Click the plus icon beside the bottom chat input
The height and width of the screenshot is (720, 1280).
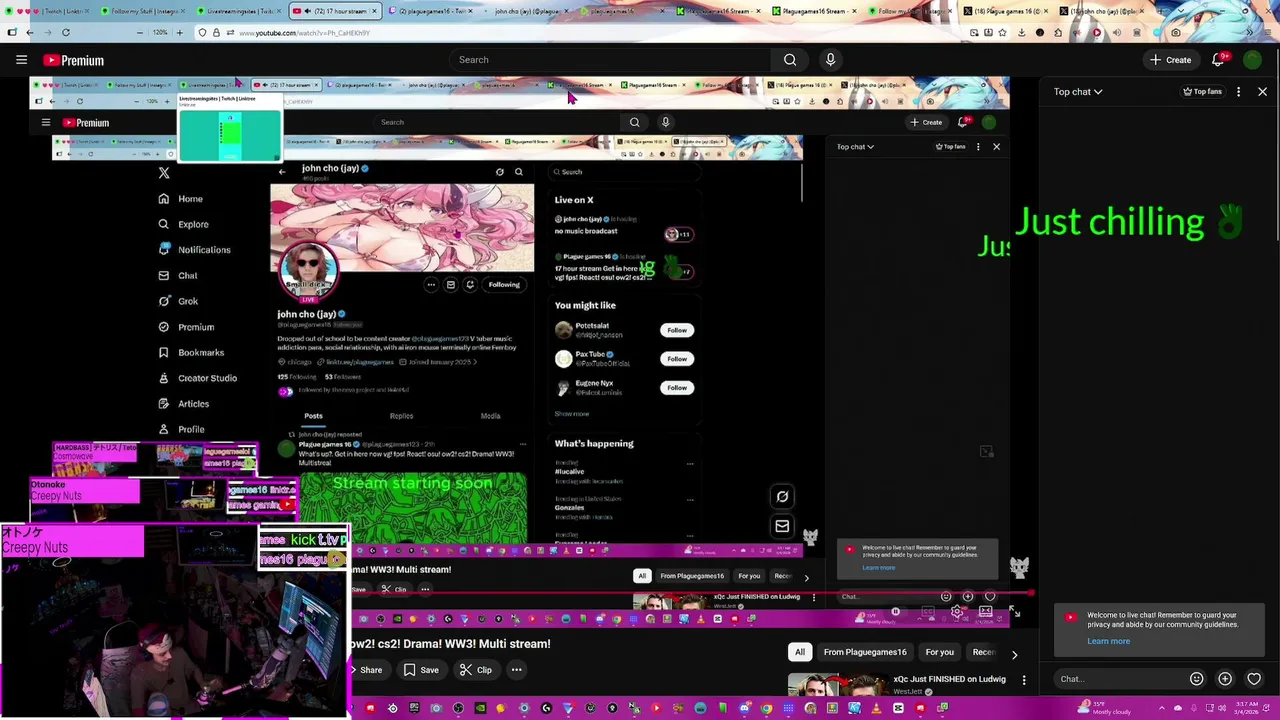(x=1225, y=679)
